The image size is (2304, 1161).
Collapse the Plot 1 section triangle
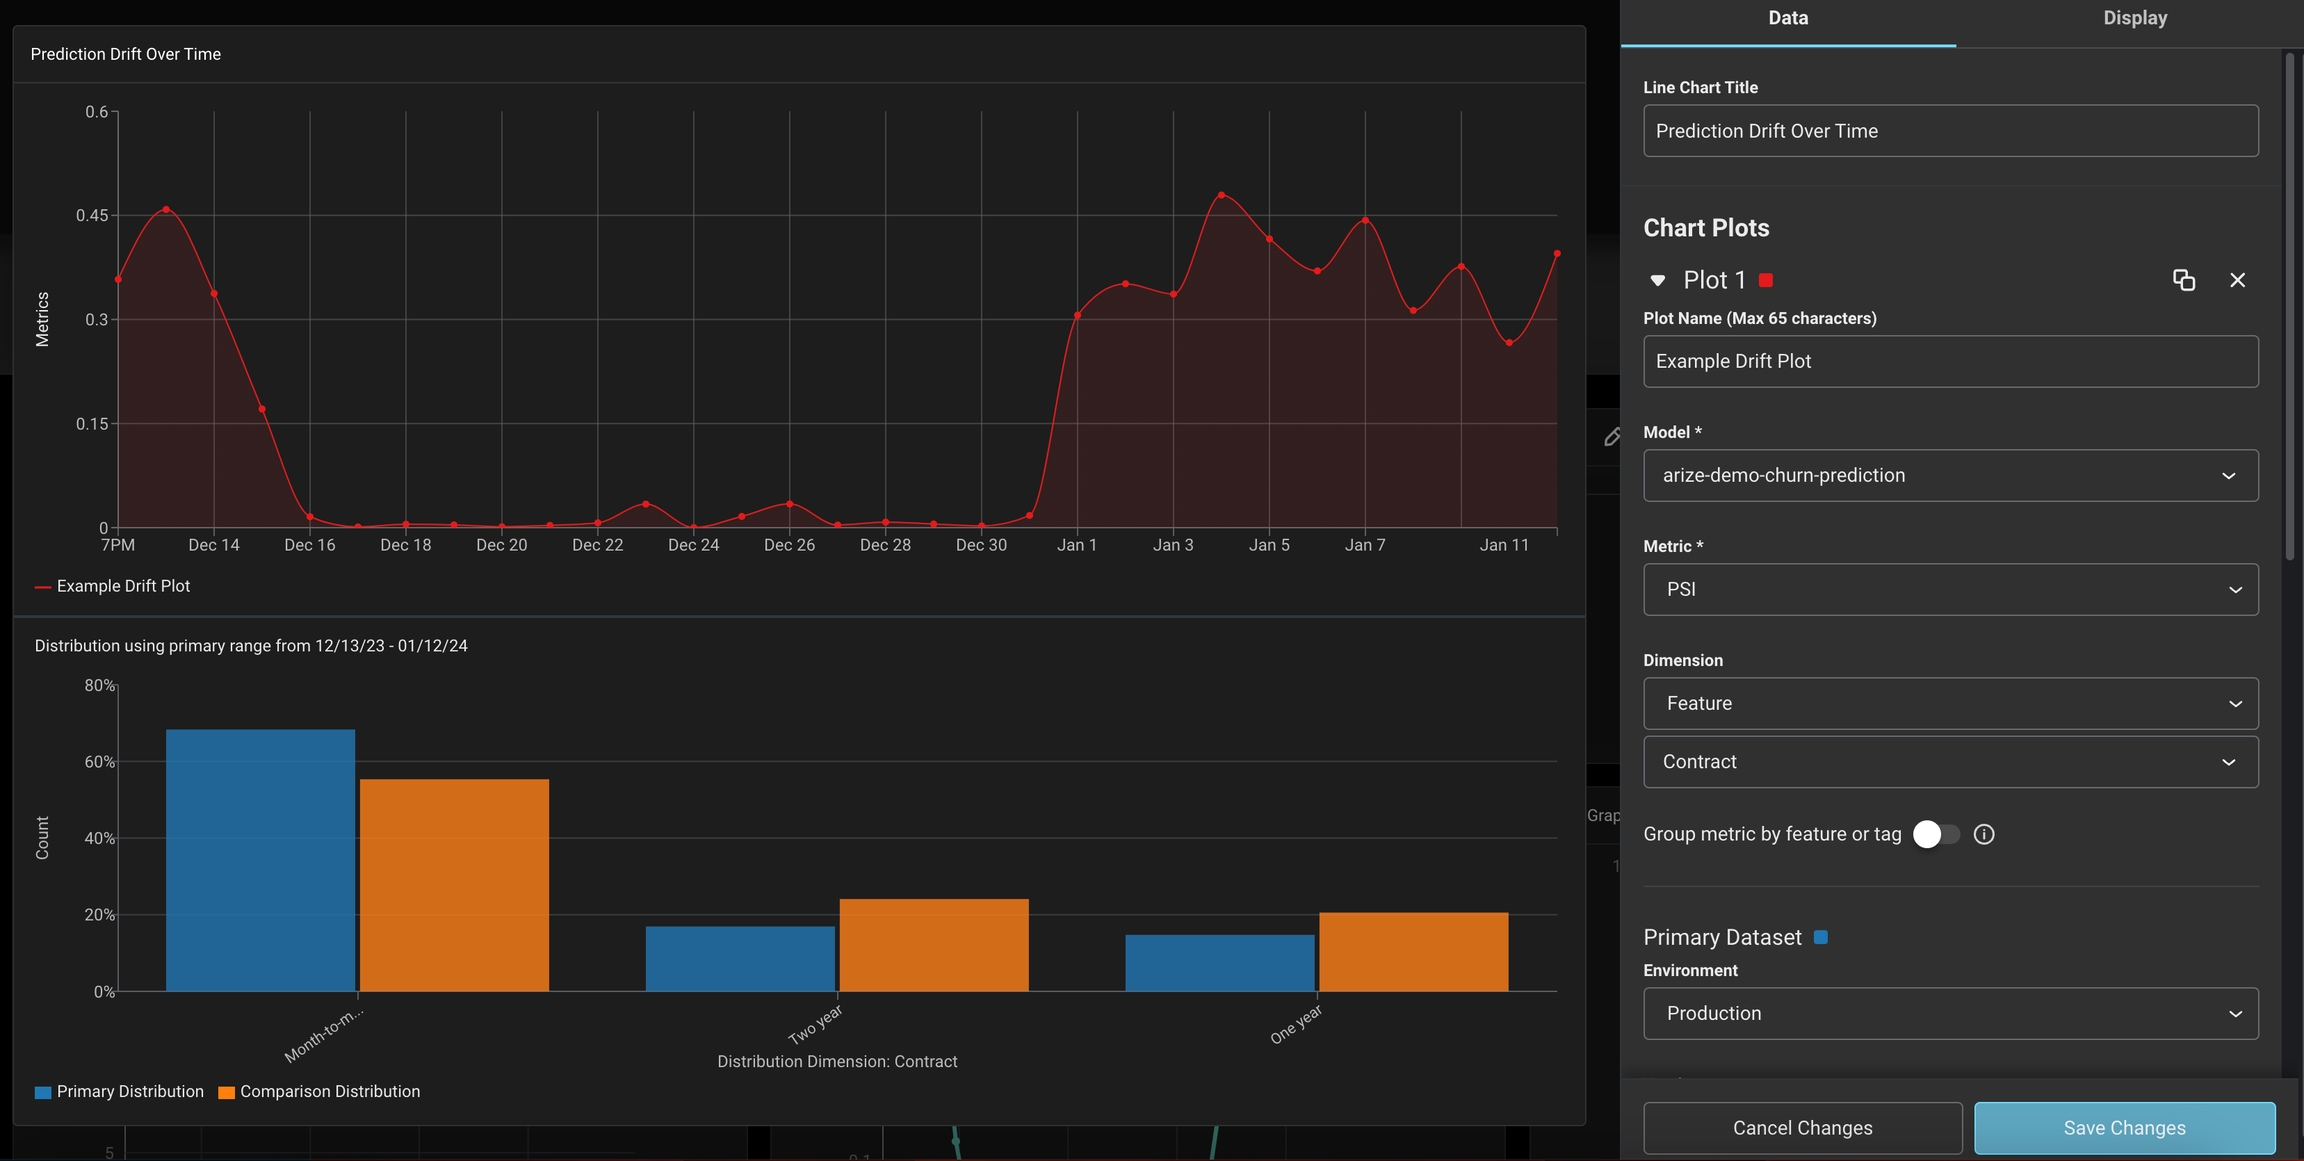click(1658, 281)
